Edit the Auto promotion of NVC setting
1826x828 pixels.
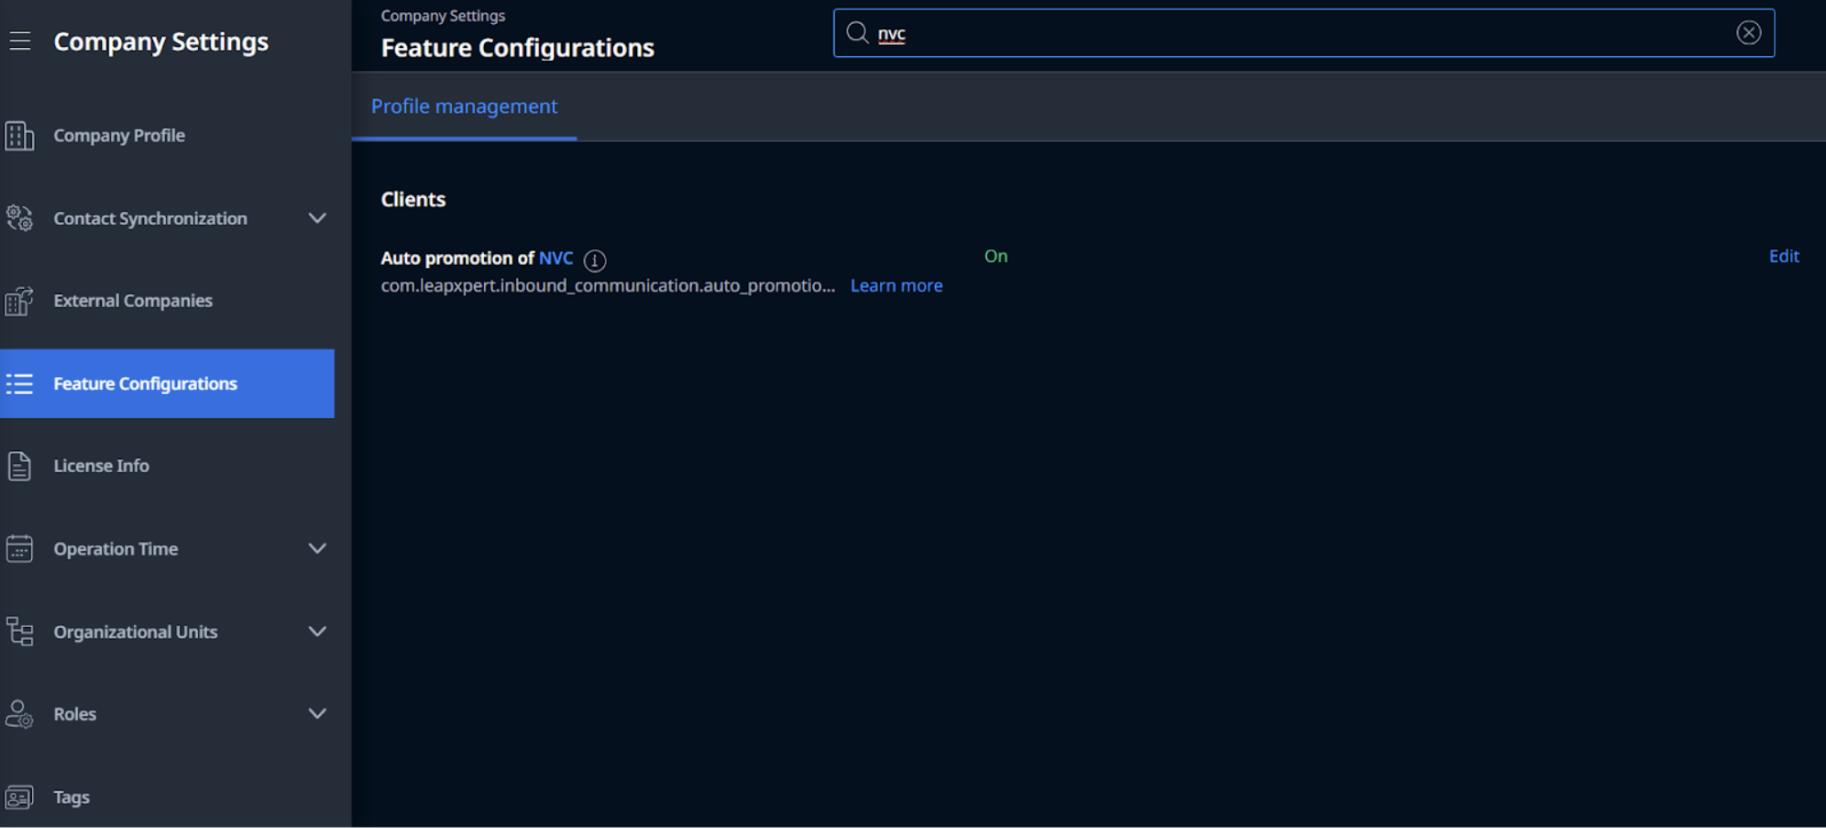pyautogui.click(x=1783, y=256)
